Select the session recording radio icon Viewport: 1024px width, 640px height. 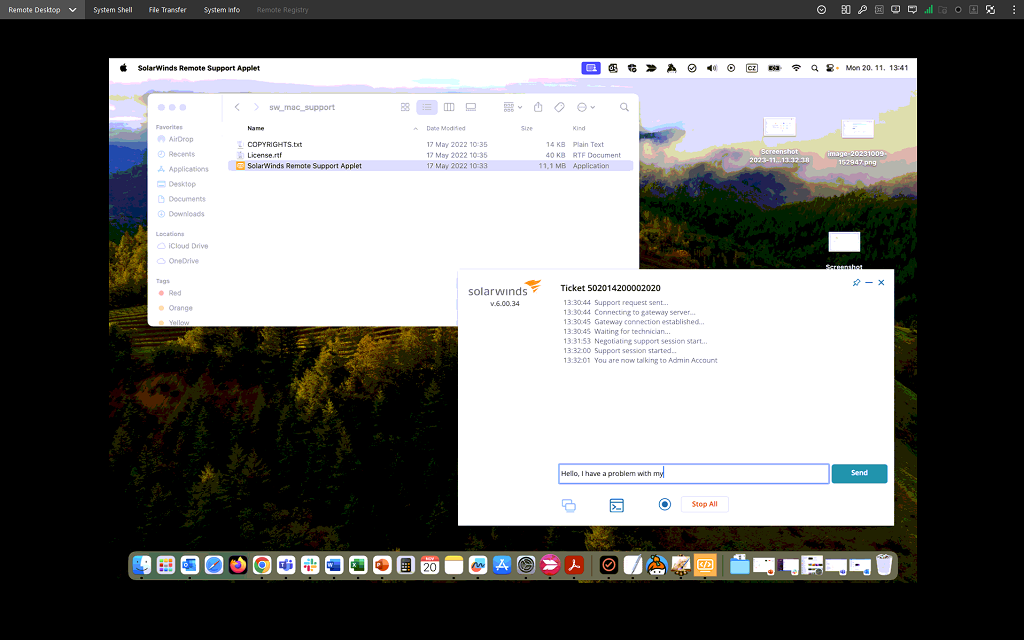[664, 504]
